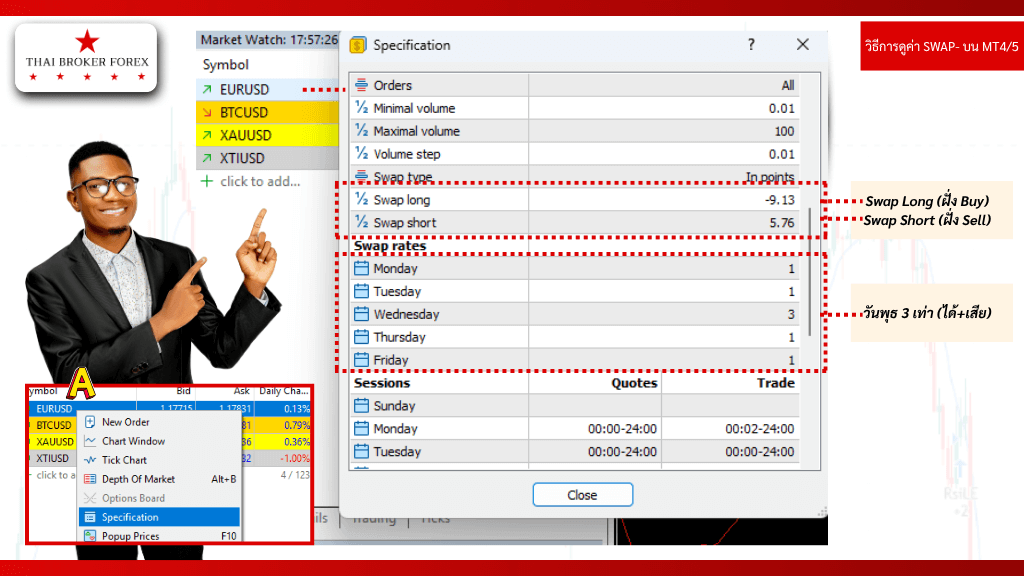Viewport: 1024px width, 576px height.
Task: Click the Tick Chart icon in the context menu
Action: click(x=90, y=460)
